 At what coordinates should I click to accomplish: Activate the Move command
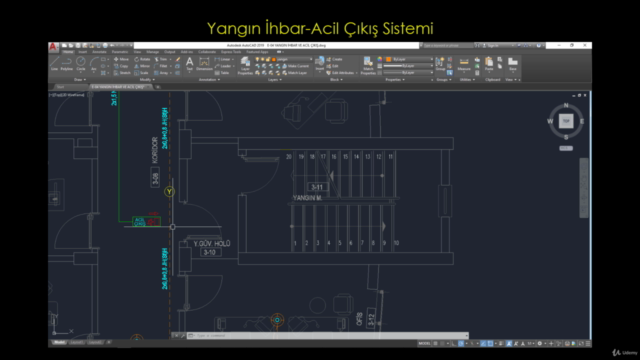point(121,59)
